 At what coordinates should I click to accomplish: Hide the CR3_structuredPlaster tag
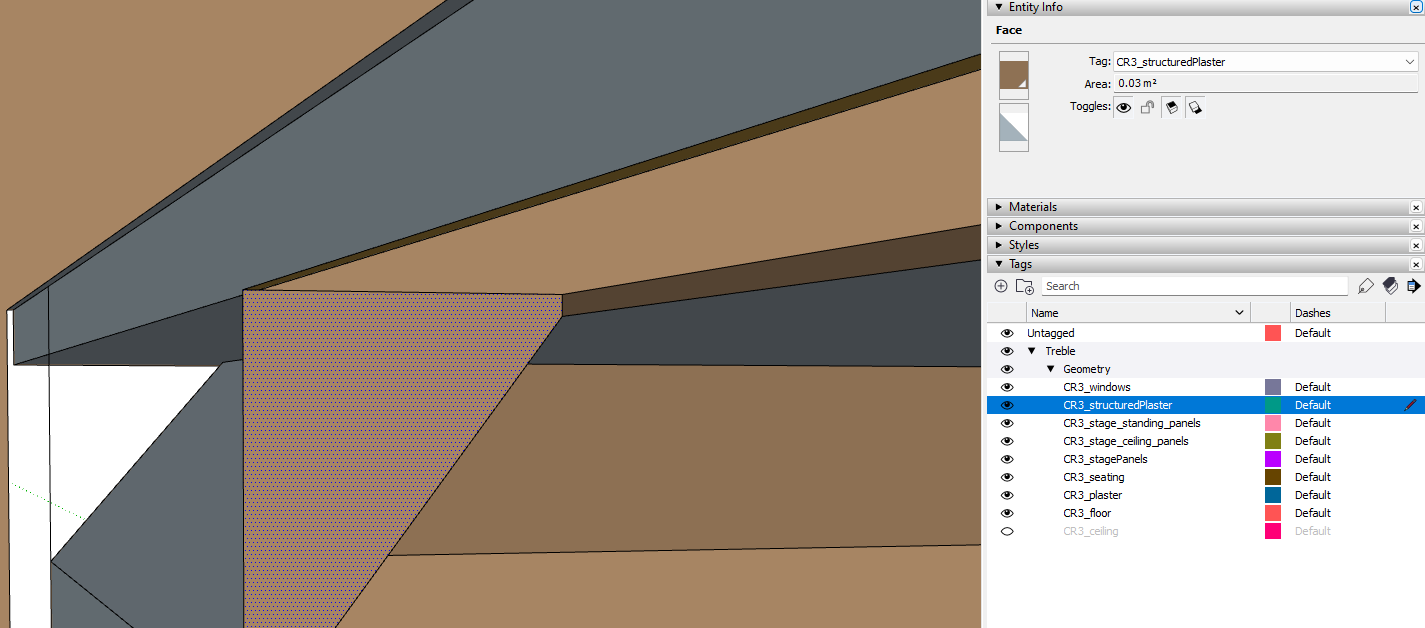tap(1007, 405)
